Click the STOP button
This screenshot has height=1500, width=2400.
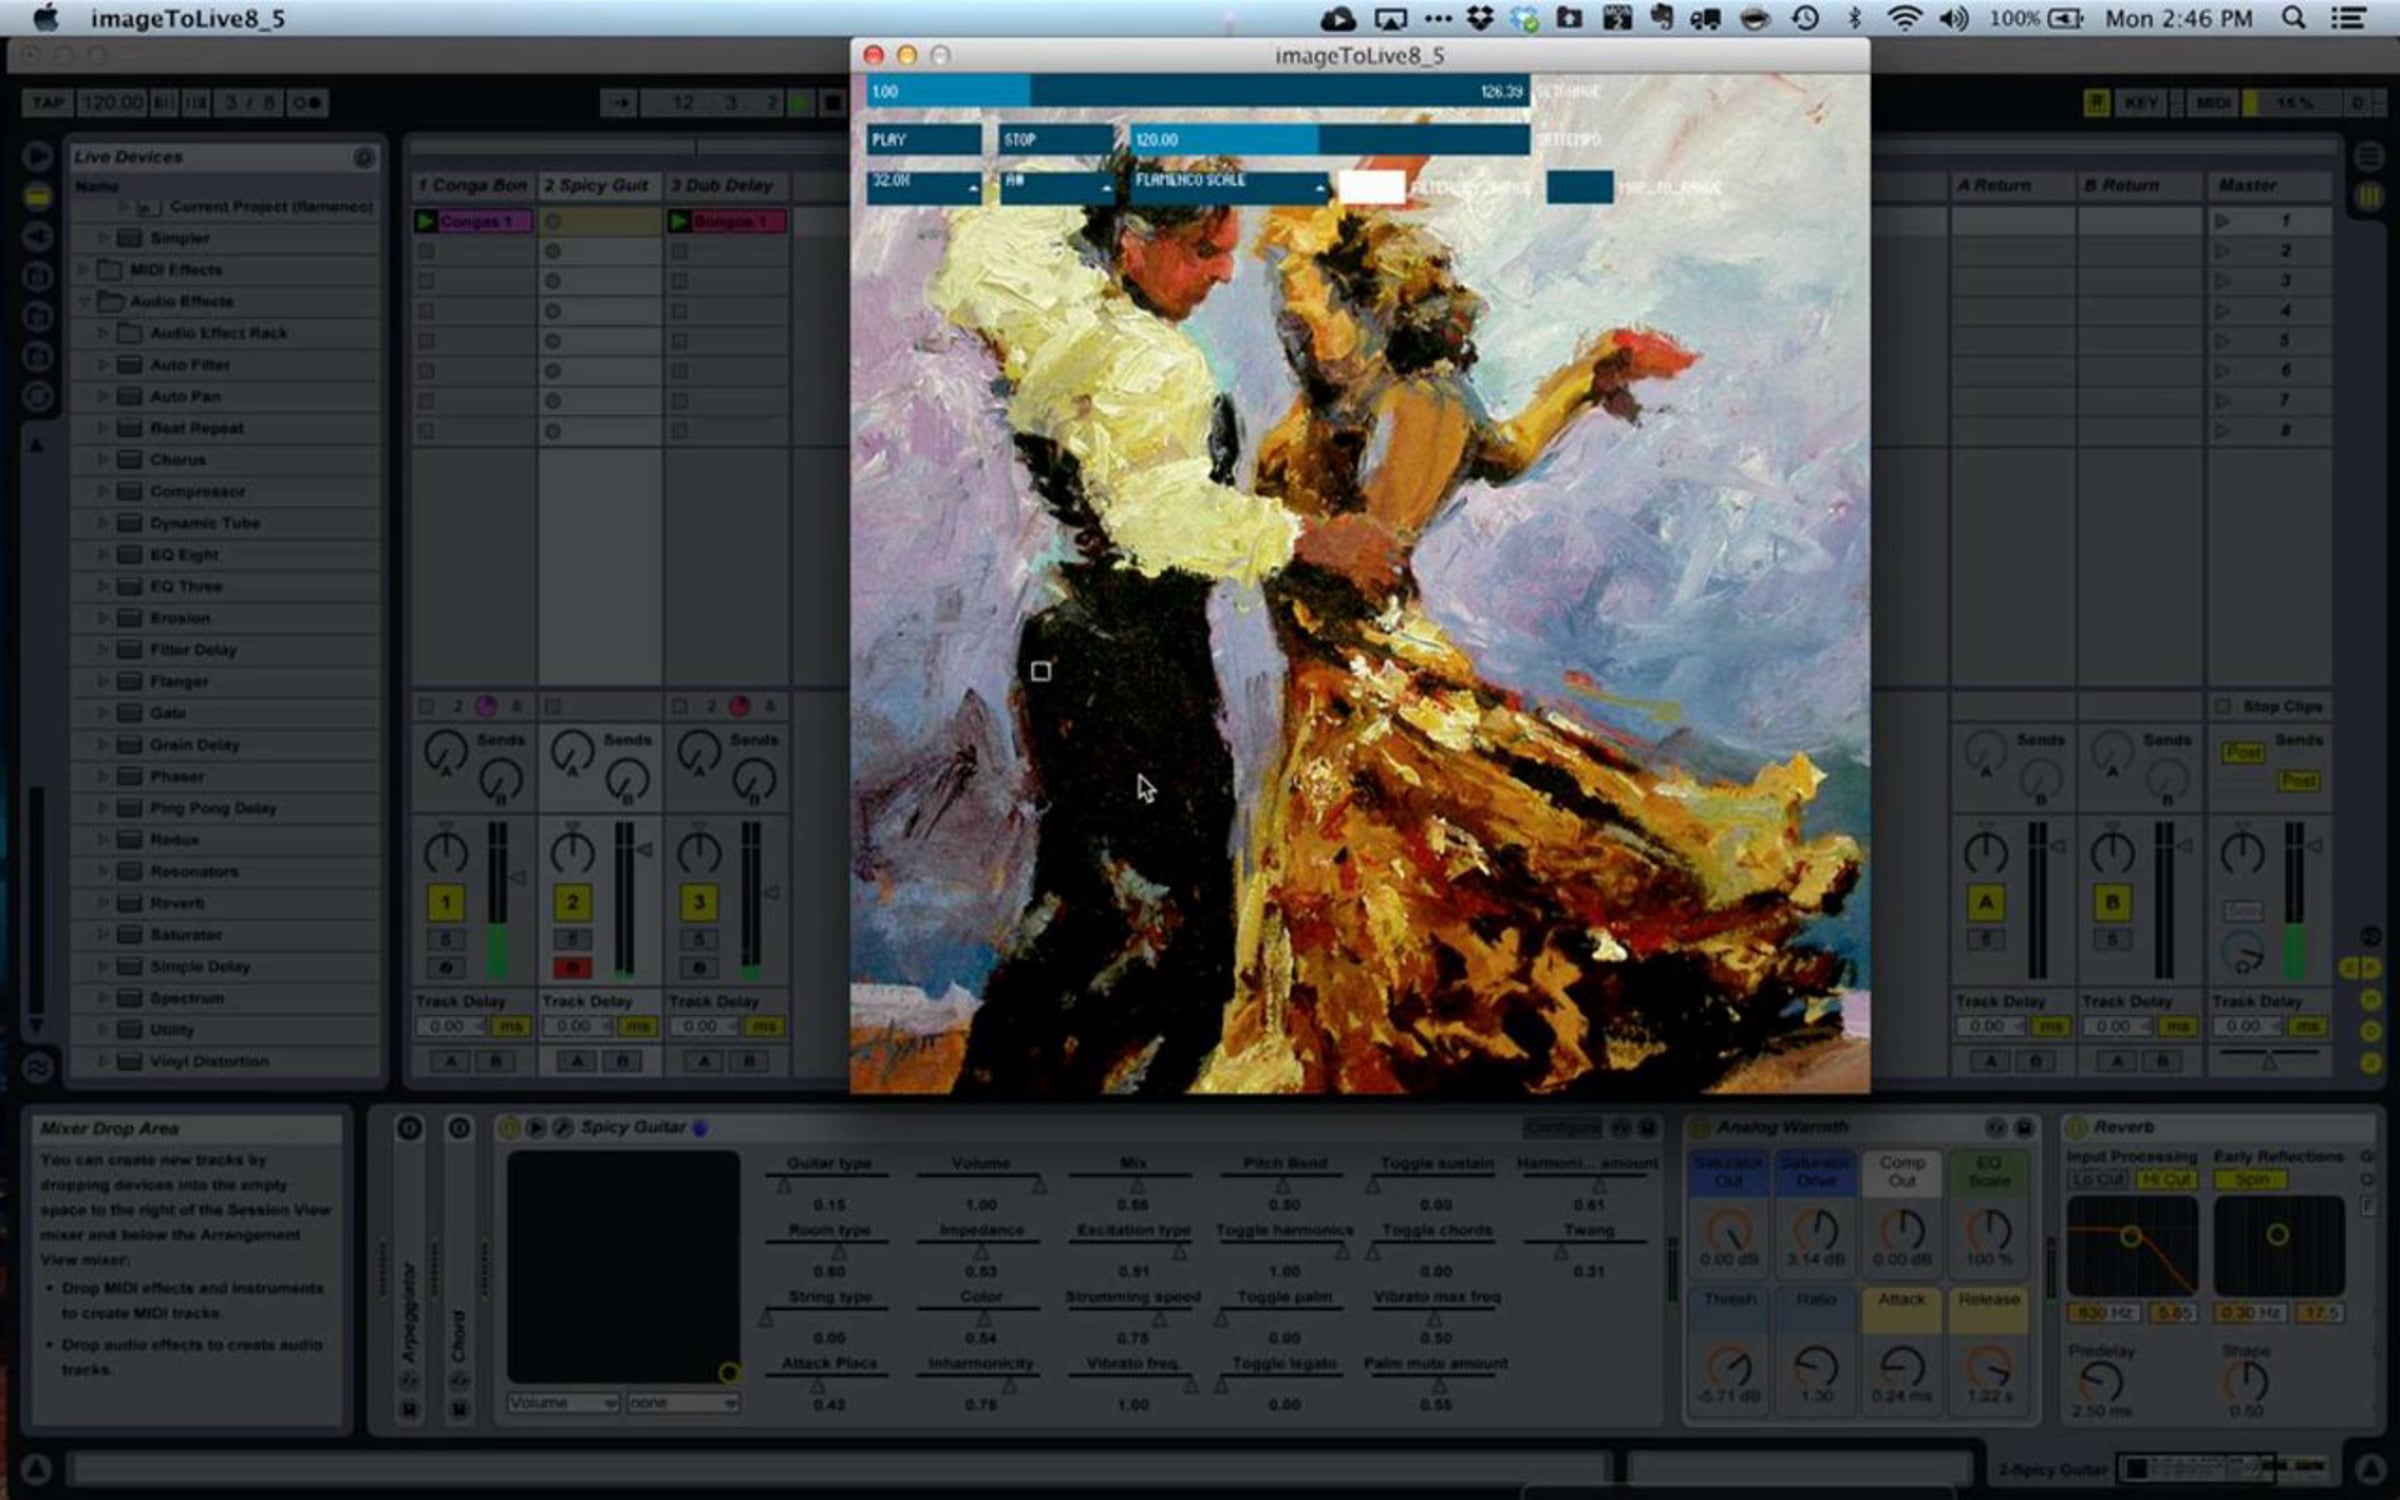click(x=1056, y=140)
